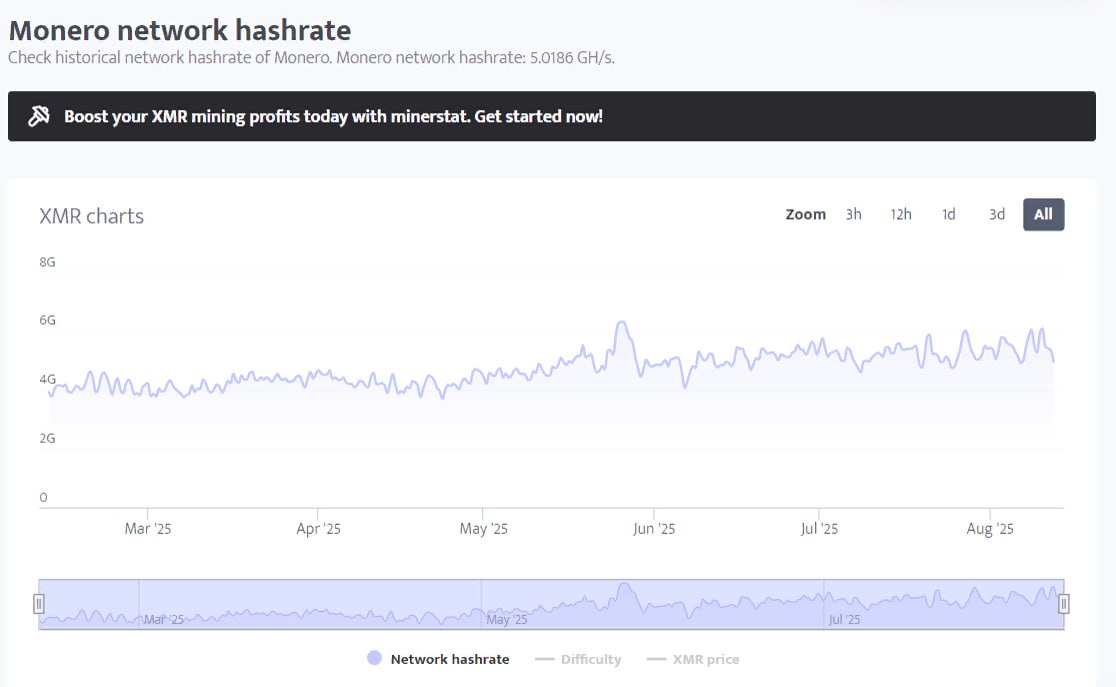
Task: Open the minerstat XMR mining profits banner
Action: point(552,116)
